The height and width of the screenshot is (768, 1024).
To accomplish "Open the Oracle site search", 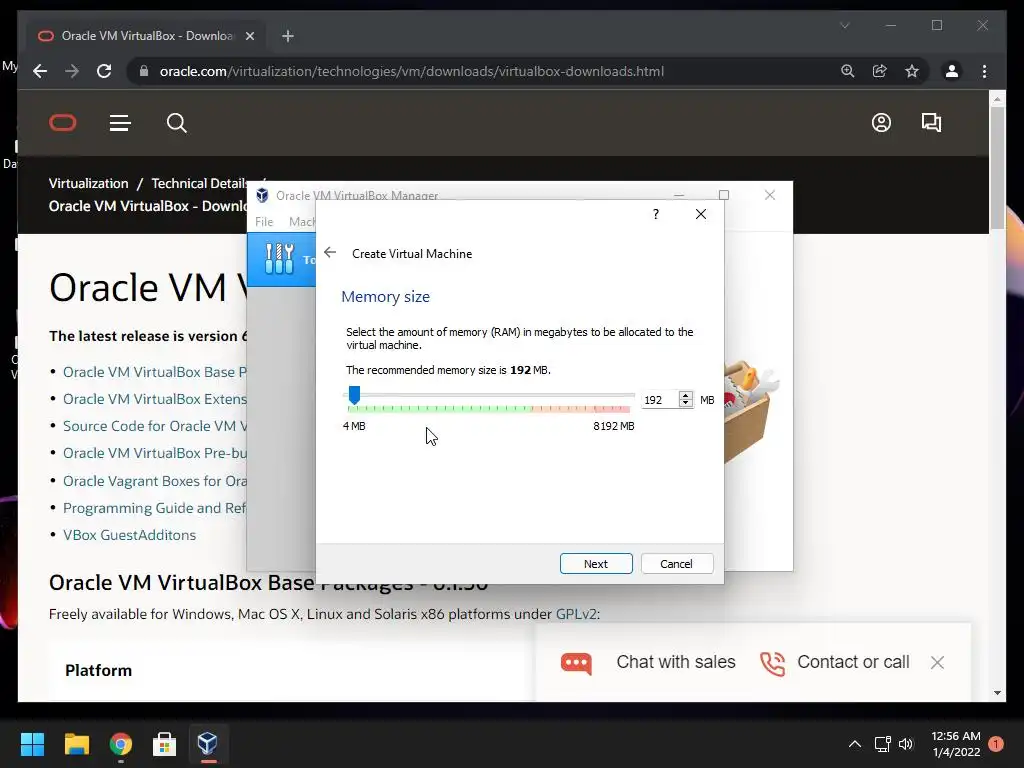I will click(176, 123).
